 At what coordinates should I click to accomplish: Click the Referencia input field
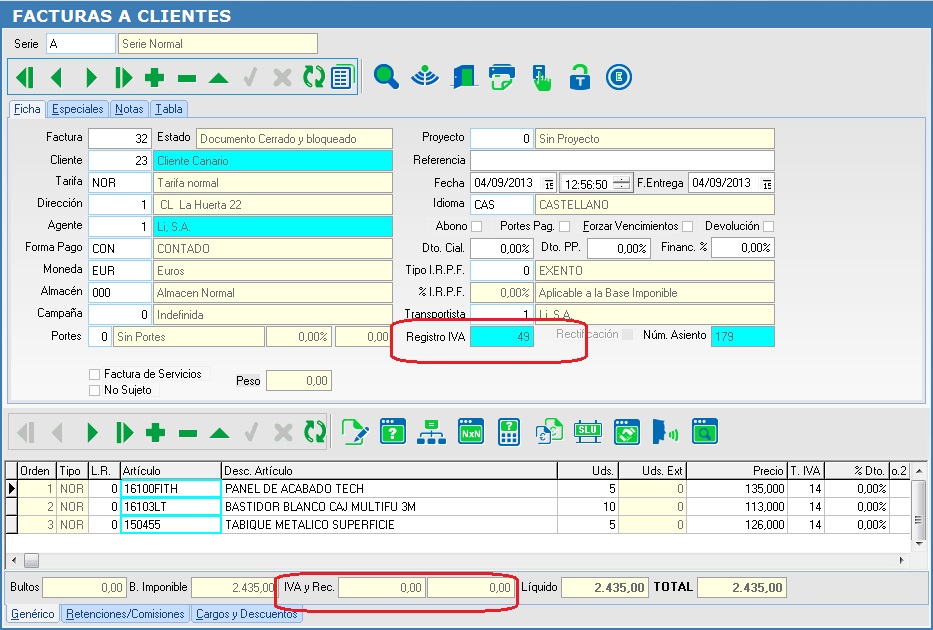(622, 161)
